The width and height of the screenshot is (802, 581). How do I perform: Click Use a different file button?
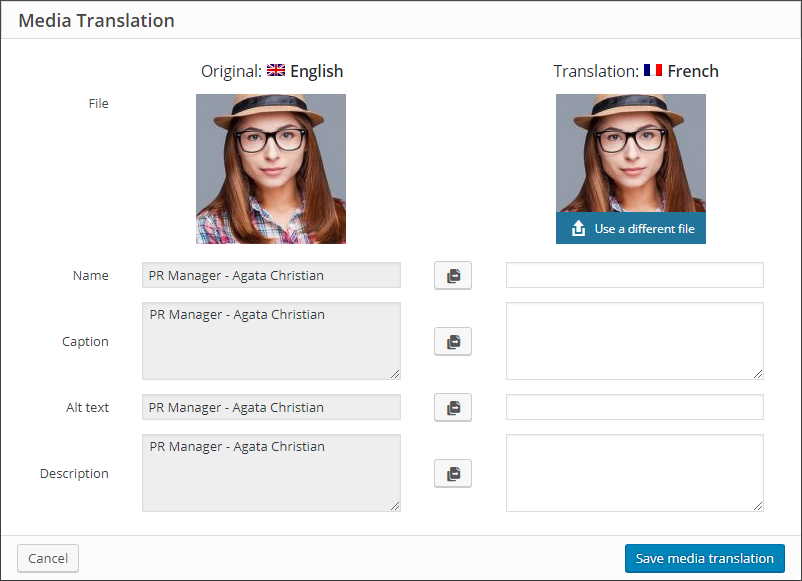coord(631,228)
